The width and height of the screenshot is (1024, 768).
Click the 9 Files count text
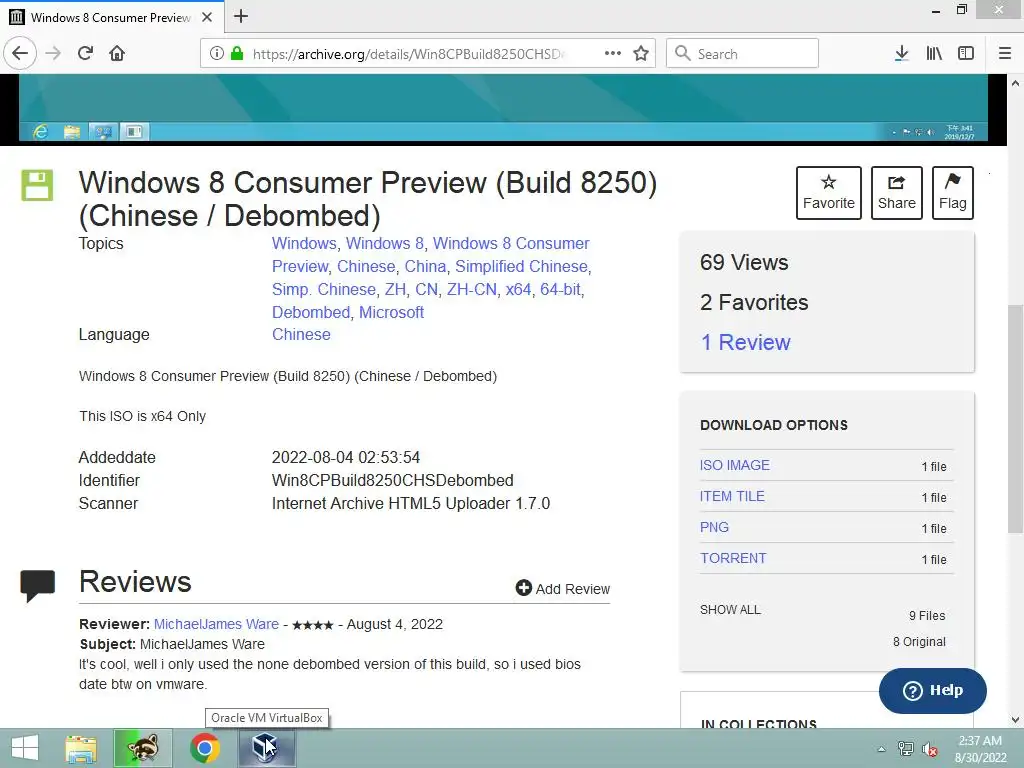tap(927, 615)
